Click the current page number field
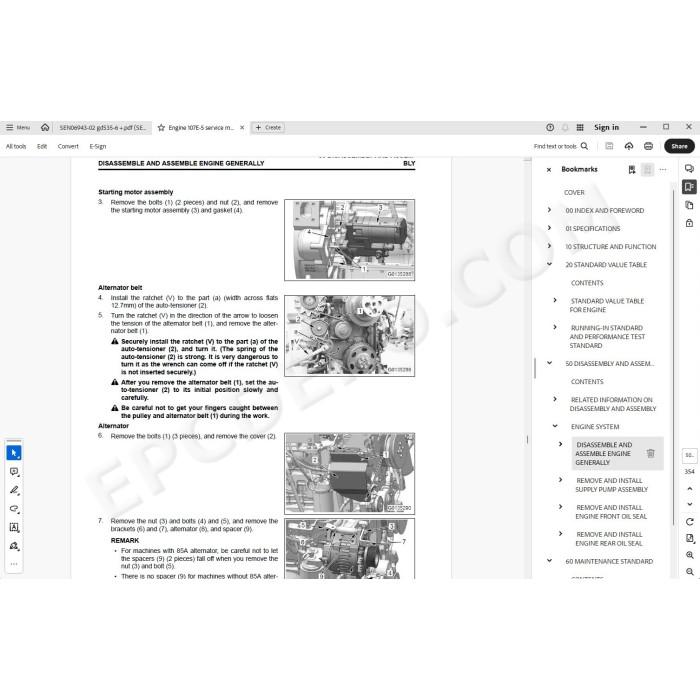 click(x=689, y=455)
